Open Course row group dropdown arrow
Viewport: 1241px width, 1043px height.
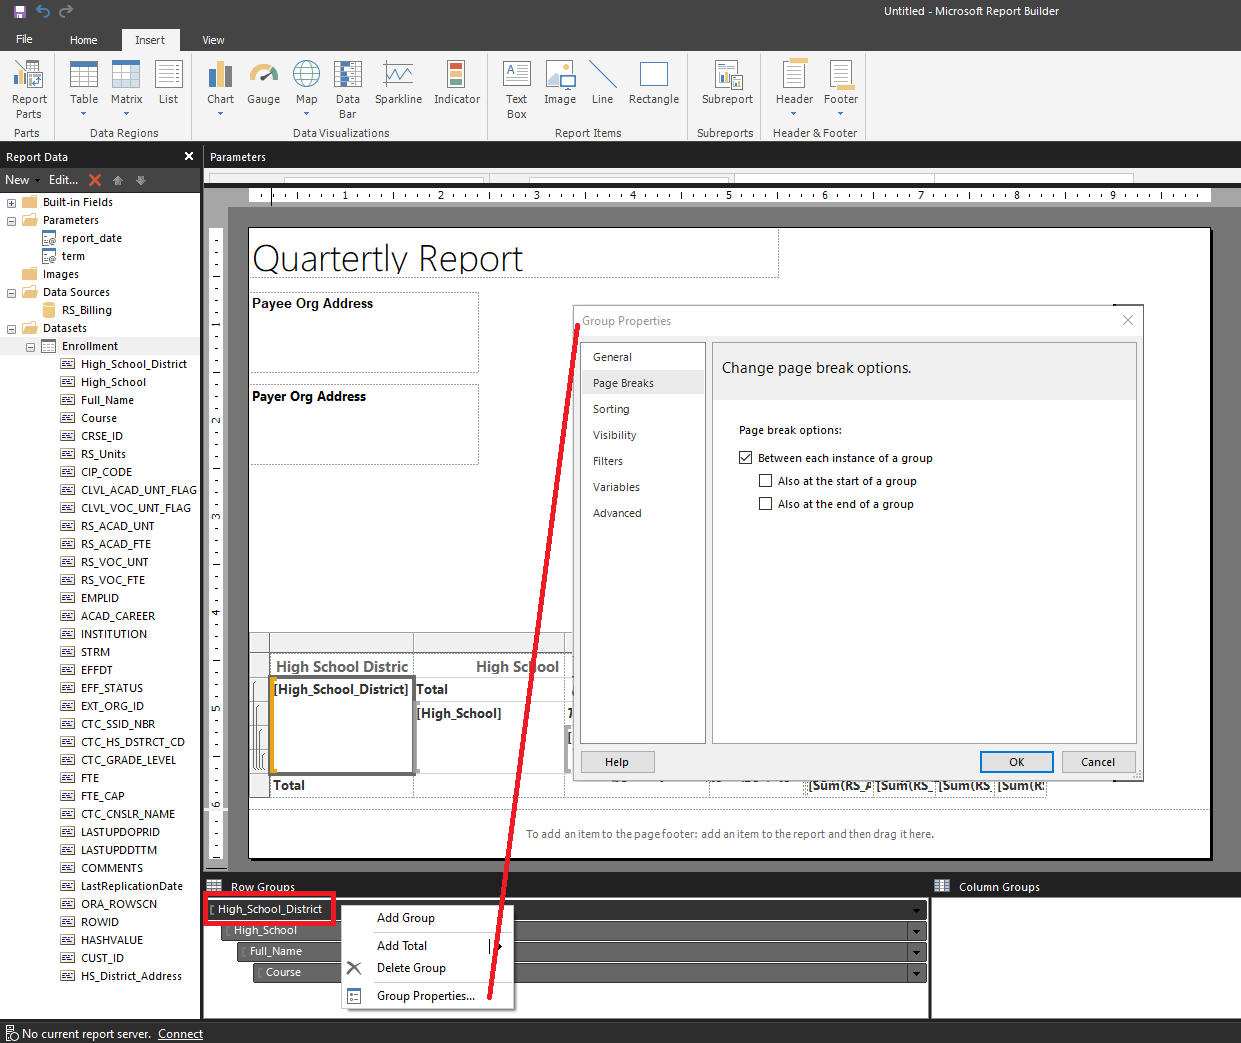point(916,973)
